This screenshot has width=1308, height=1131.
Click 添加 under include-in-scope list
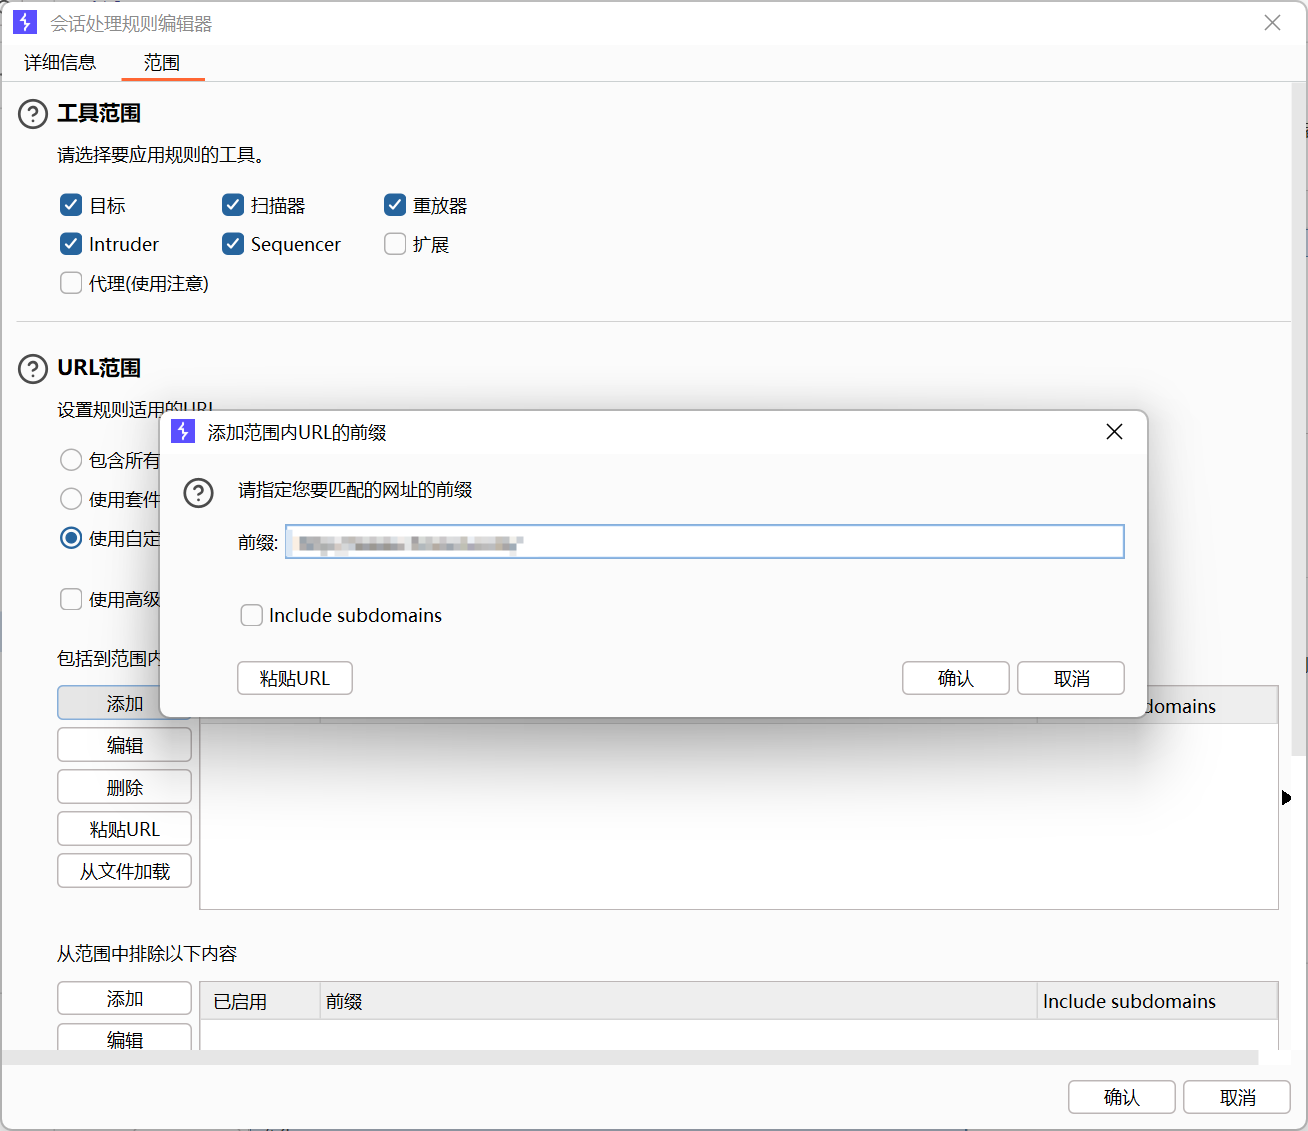tap(124, 703)
